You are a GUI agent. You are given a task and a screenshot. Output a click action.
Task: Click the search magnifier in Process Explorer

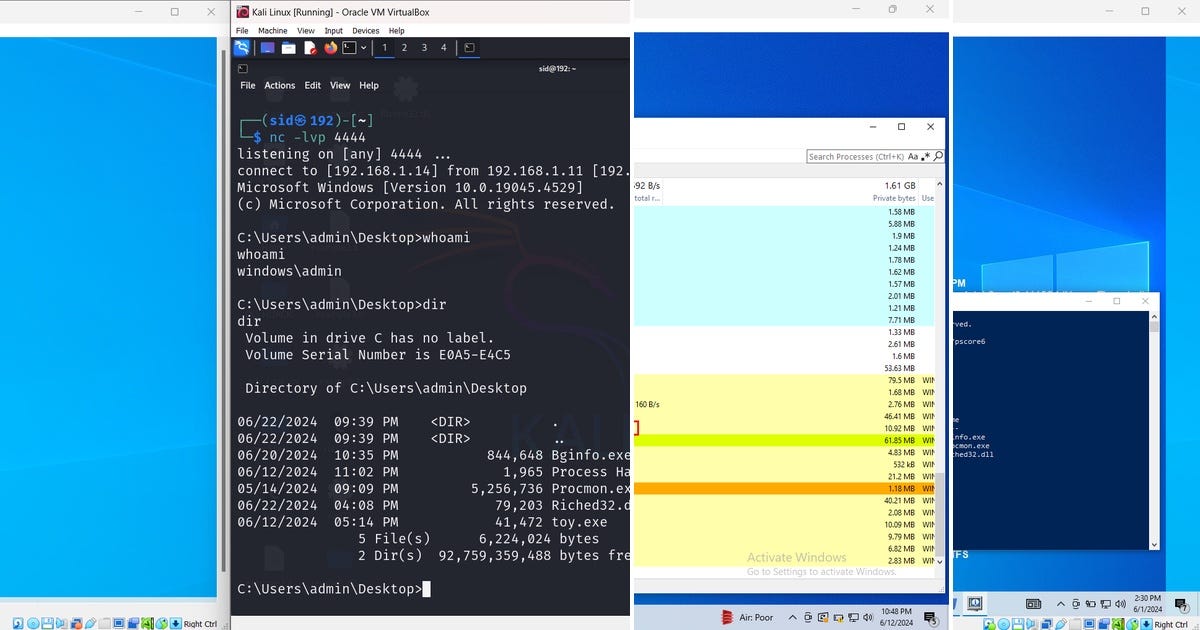coord(936,157)
